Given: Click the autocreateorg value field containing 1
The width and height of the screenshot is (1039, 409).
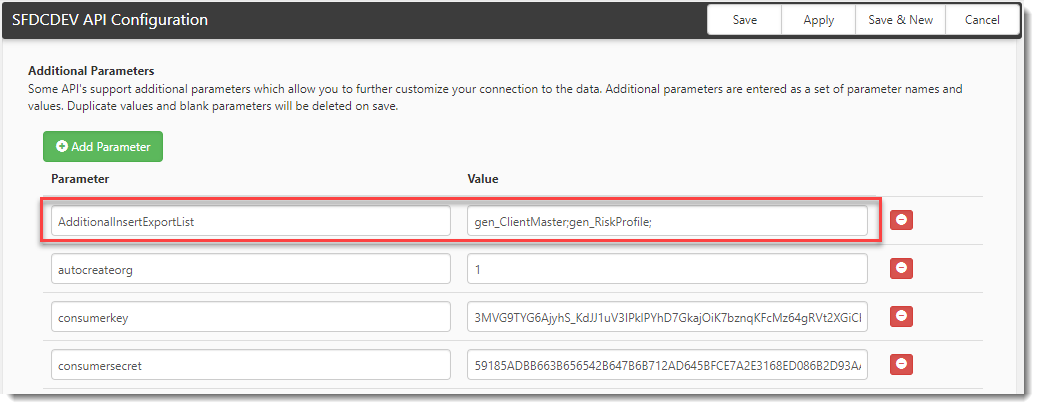Looking at the screenshot, I should [667, 269].
